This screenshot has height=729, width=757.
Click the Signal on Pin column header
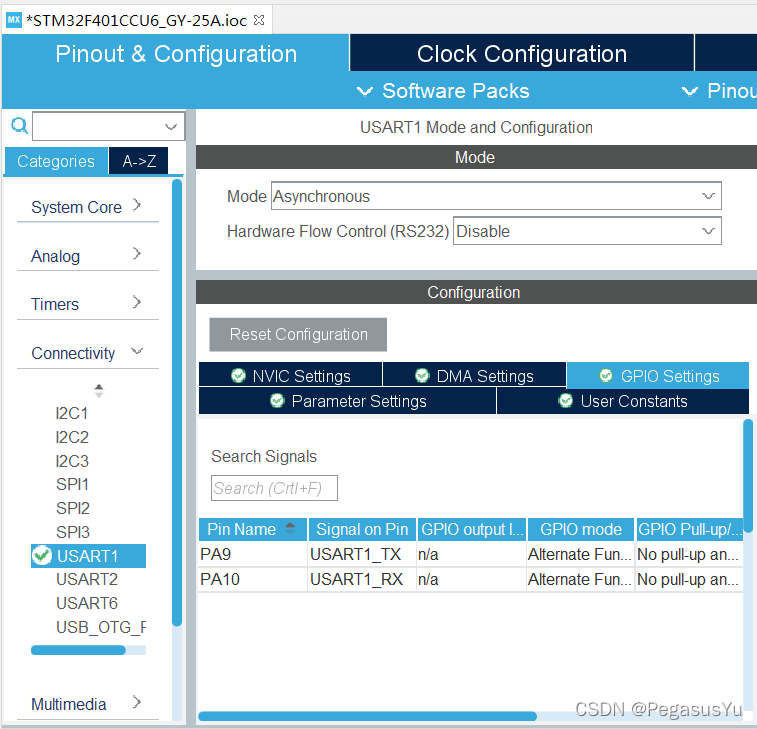(362, 529)
